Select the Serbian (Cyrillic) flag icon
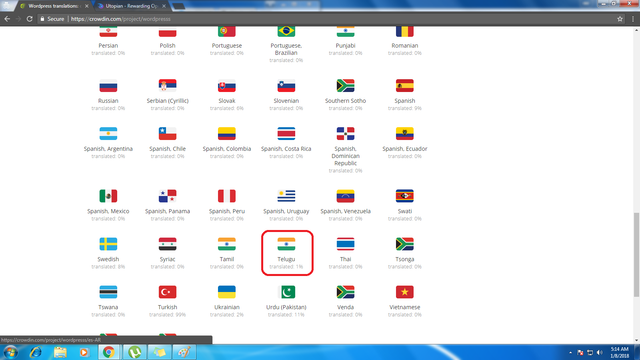Image resolution: width=640 pixels, height=360 pixels. coord(167,86)
